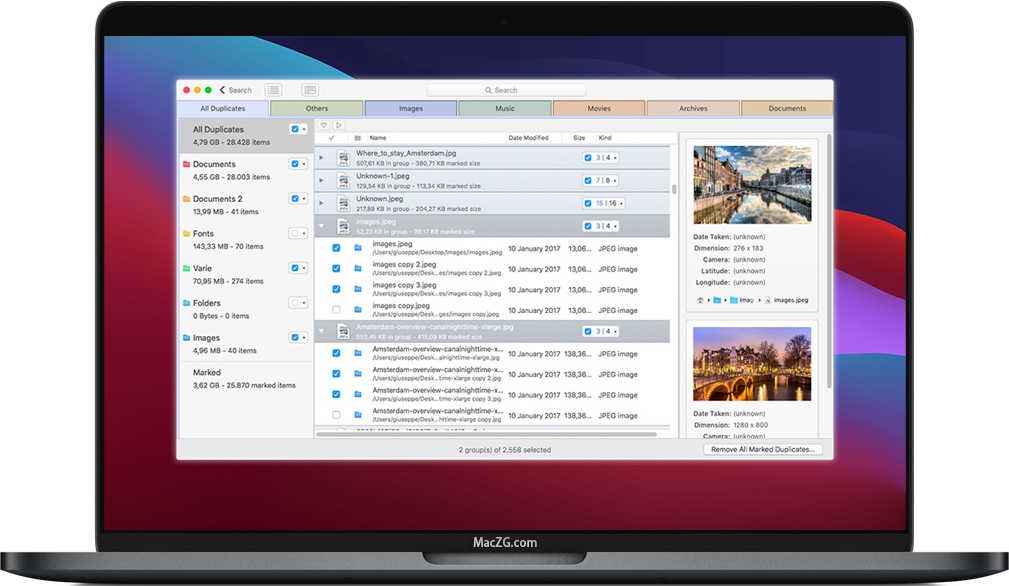Screen dimensions: 1009x586
Task: Open the Archives tab
Action: (x=692, y=107)
